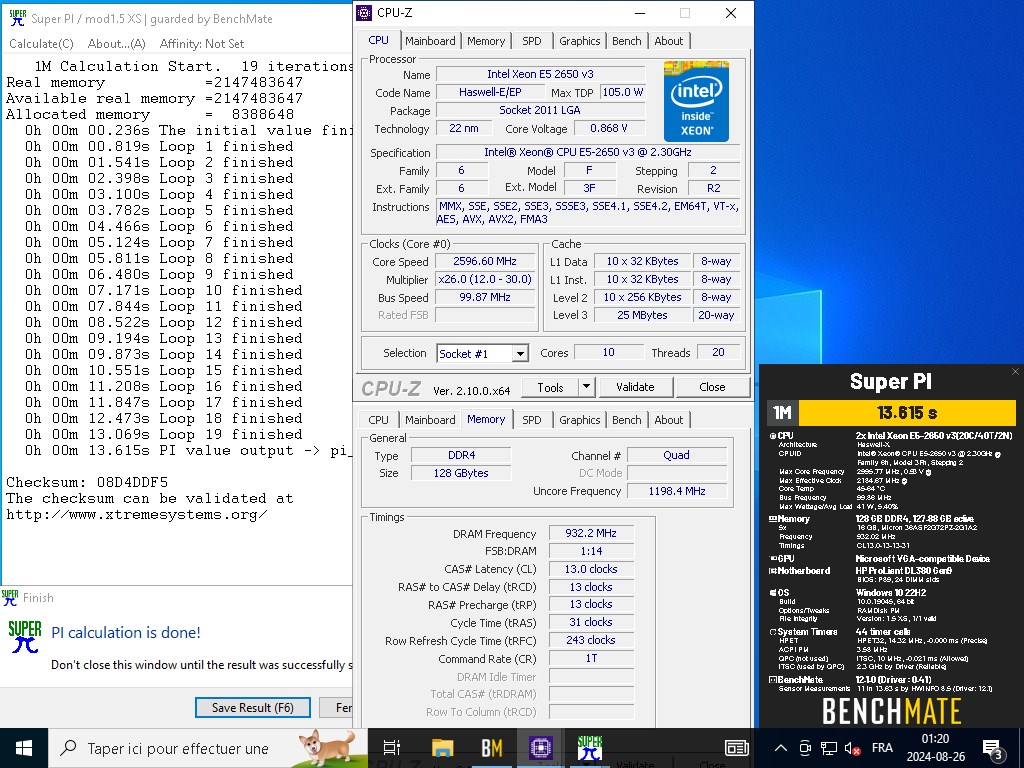Click the Validate button in upper CPU-Z

[635, 387]
